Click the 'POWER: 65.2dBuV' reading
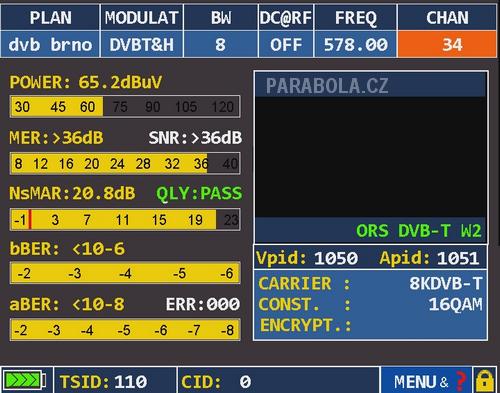 86,82
